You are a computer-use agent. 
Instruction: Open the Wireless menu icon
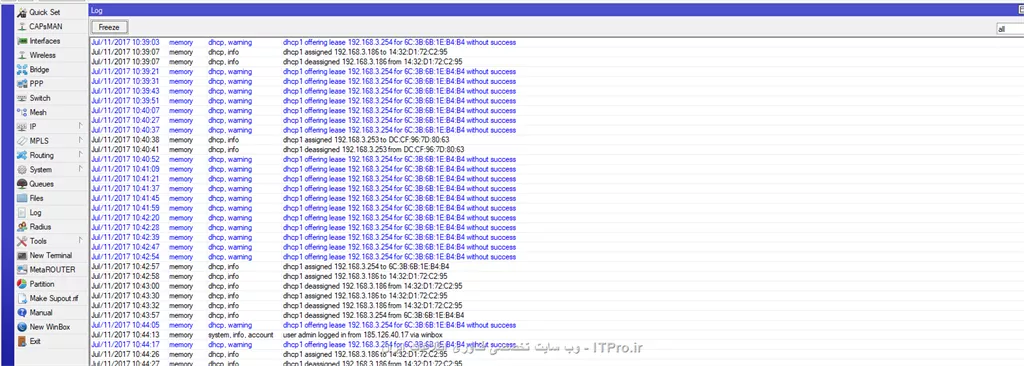click(22, 56)
